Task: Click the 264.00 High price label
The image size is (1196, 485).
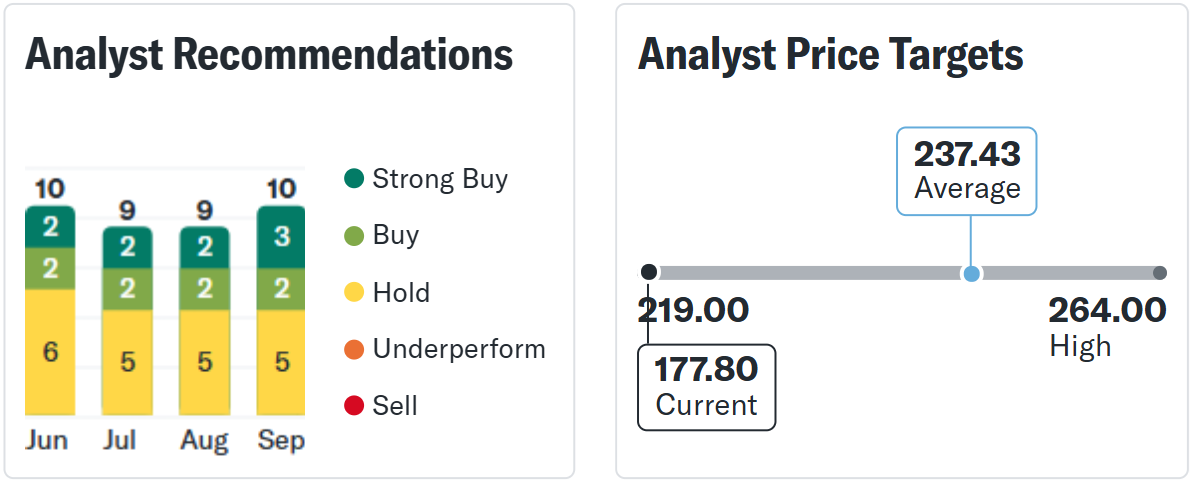Action: tap(1107, 310)
